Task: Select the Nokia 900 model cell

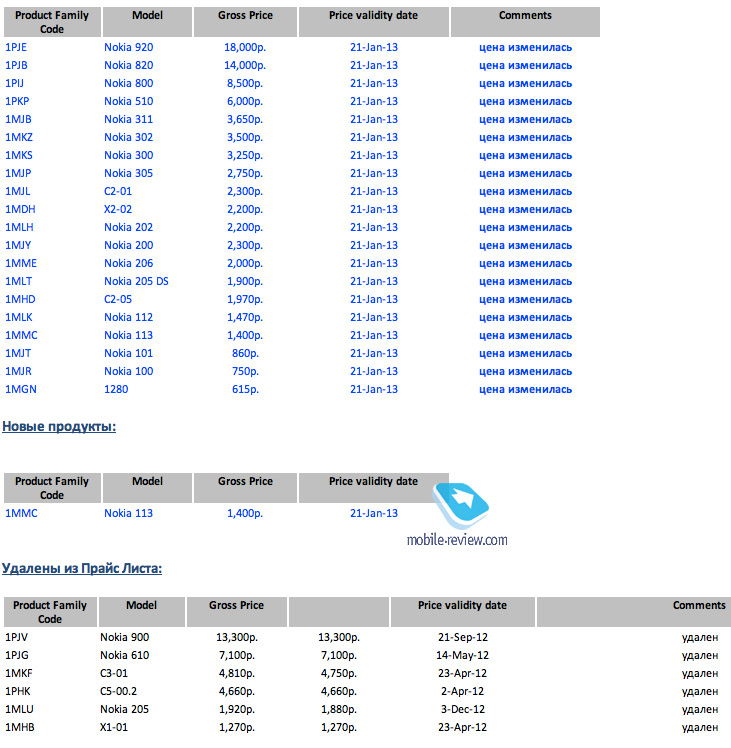Action: point(125,637)
